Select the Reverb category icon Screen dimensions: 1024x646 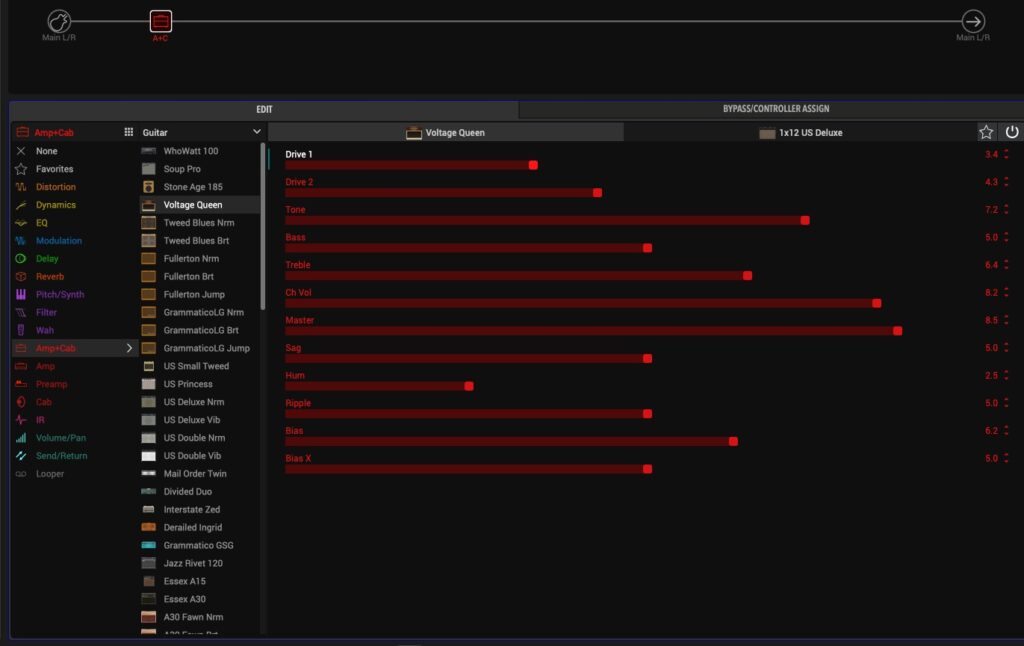[x=20, y=277]
